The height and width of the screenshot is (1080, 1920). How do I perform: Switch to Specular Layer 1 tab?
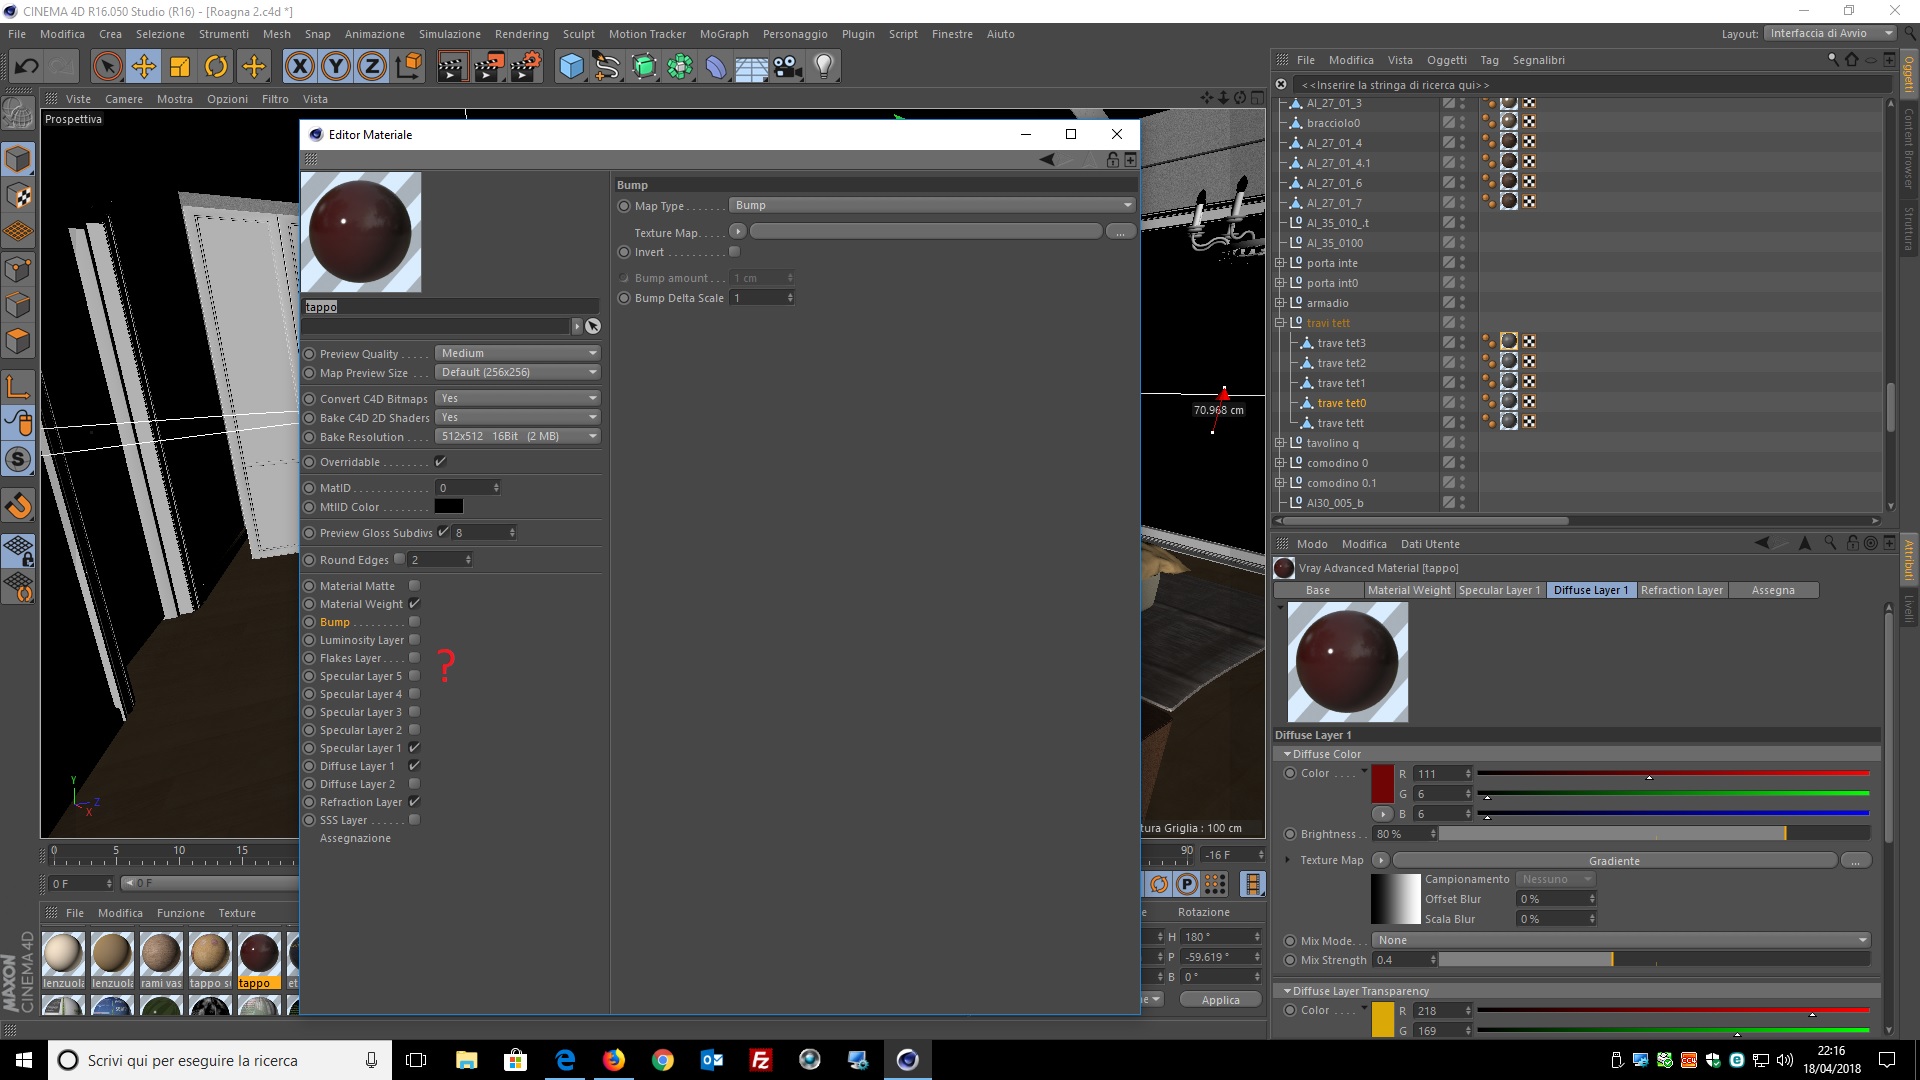(1498, 590)
